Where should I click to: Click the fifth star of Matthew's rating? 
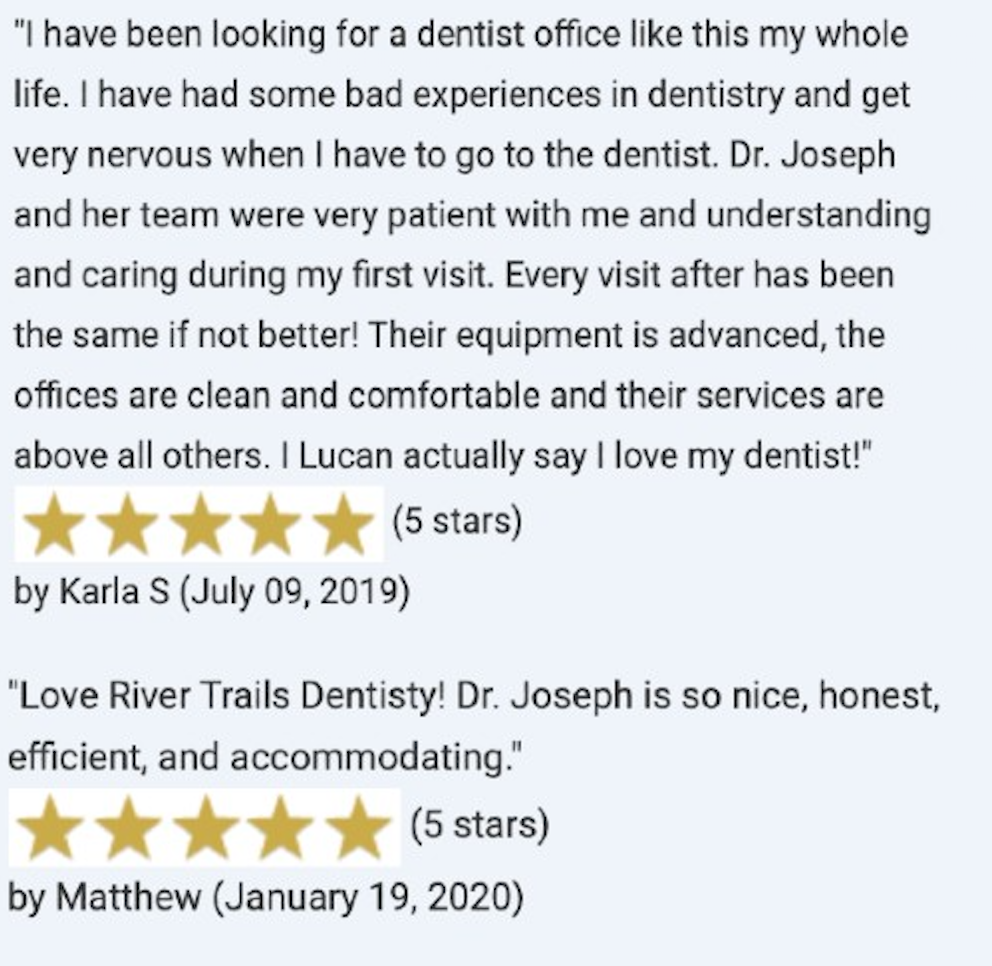[357, 827]
